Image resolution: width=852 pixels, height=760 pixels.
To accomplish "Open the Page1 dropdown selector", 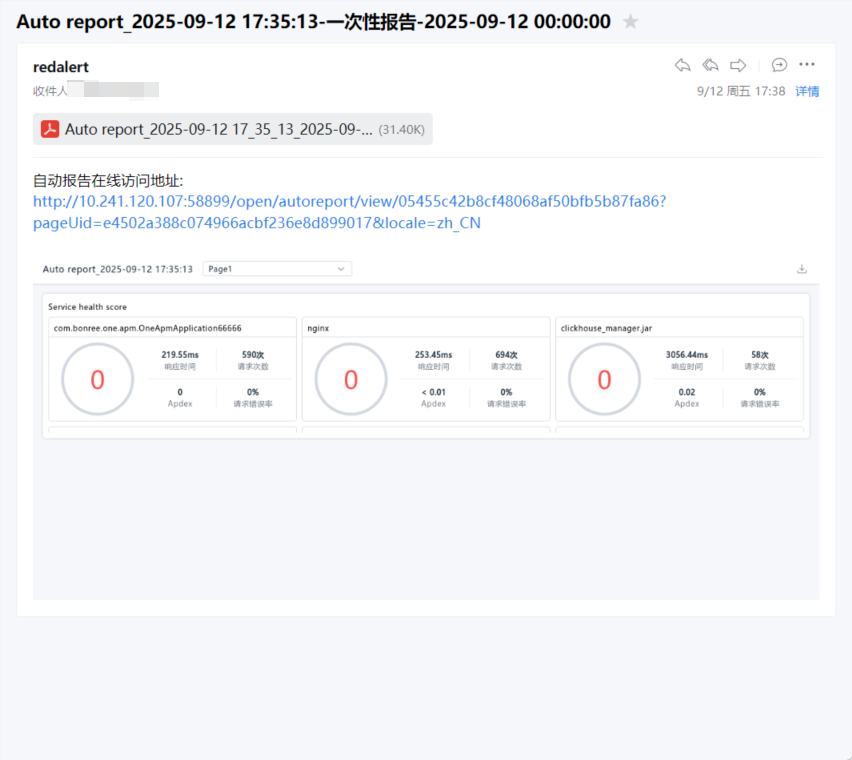I will 277,269.
